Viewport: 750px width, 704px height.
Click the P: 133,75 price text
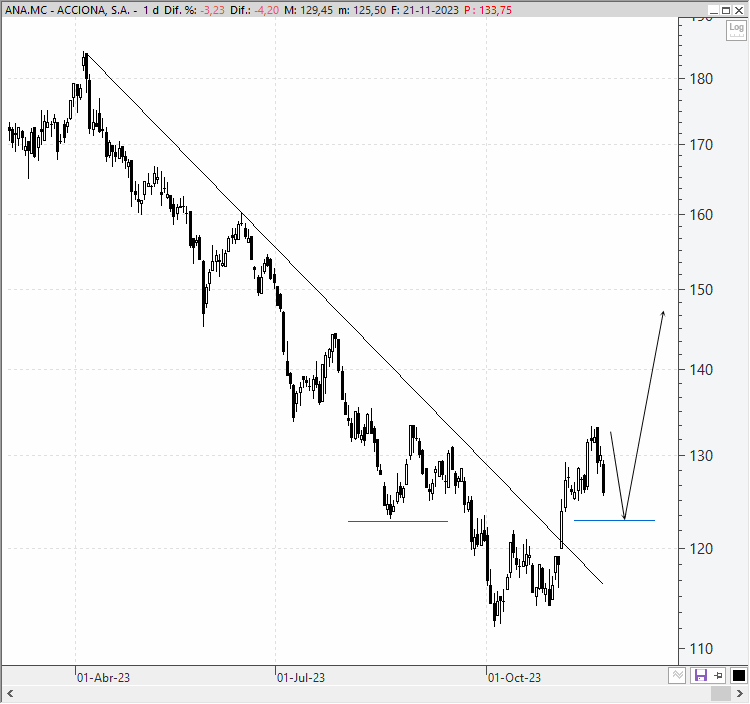488,10
